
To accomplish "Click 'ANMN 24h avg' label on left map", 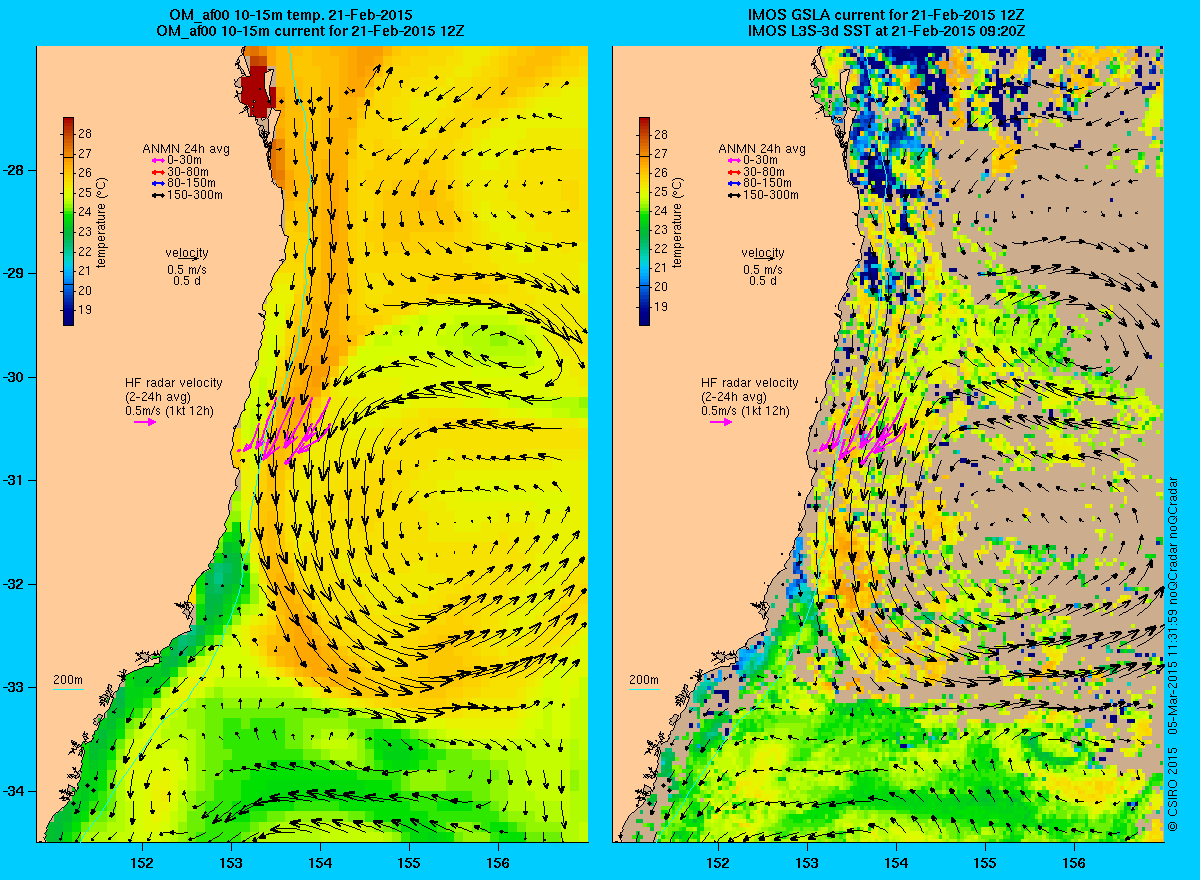I will (186, 149).
